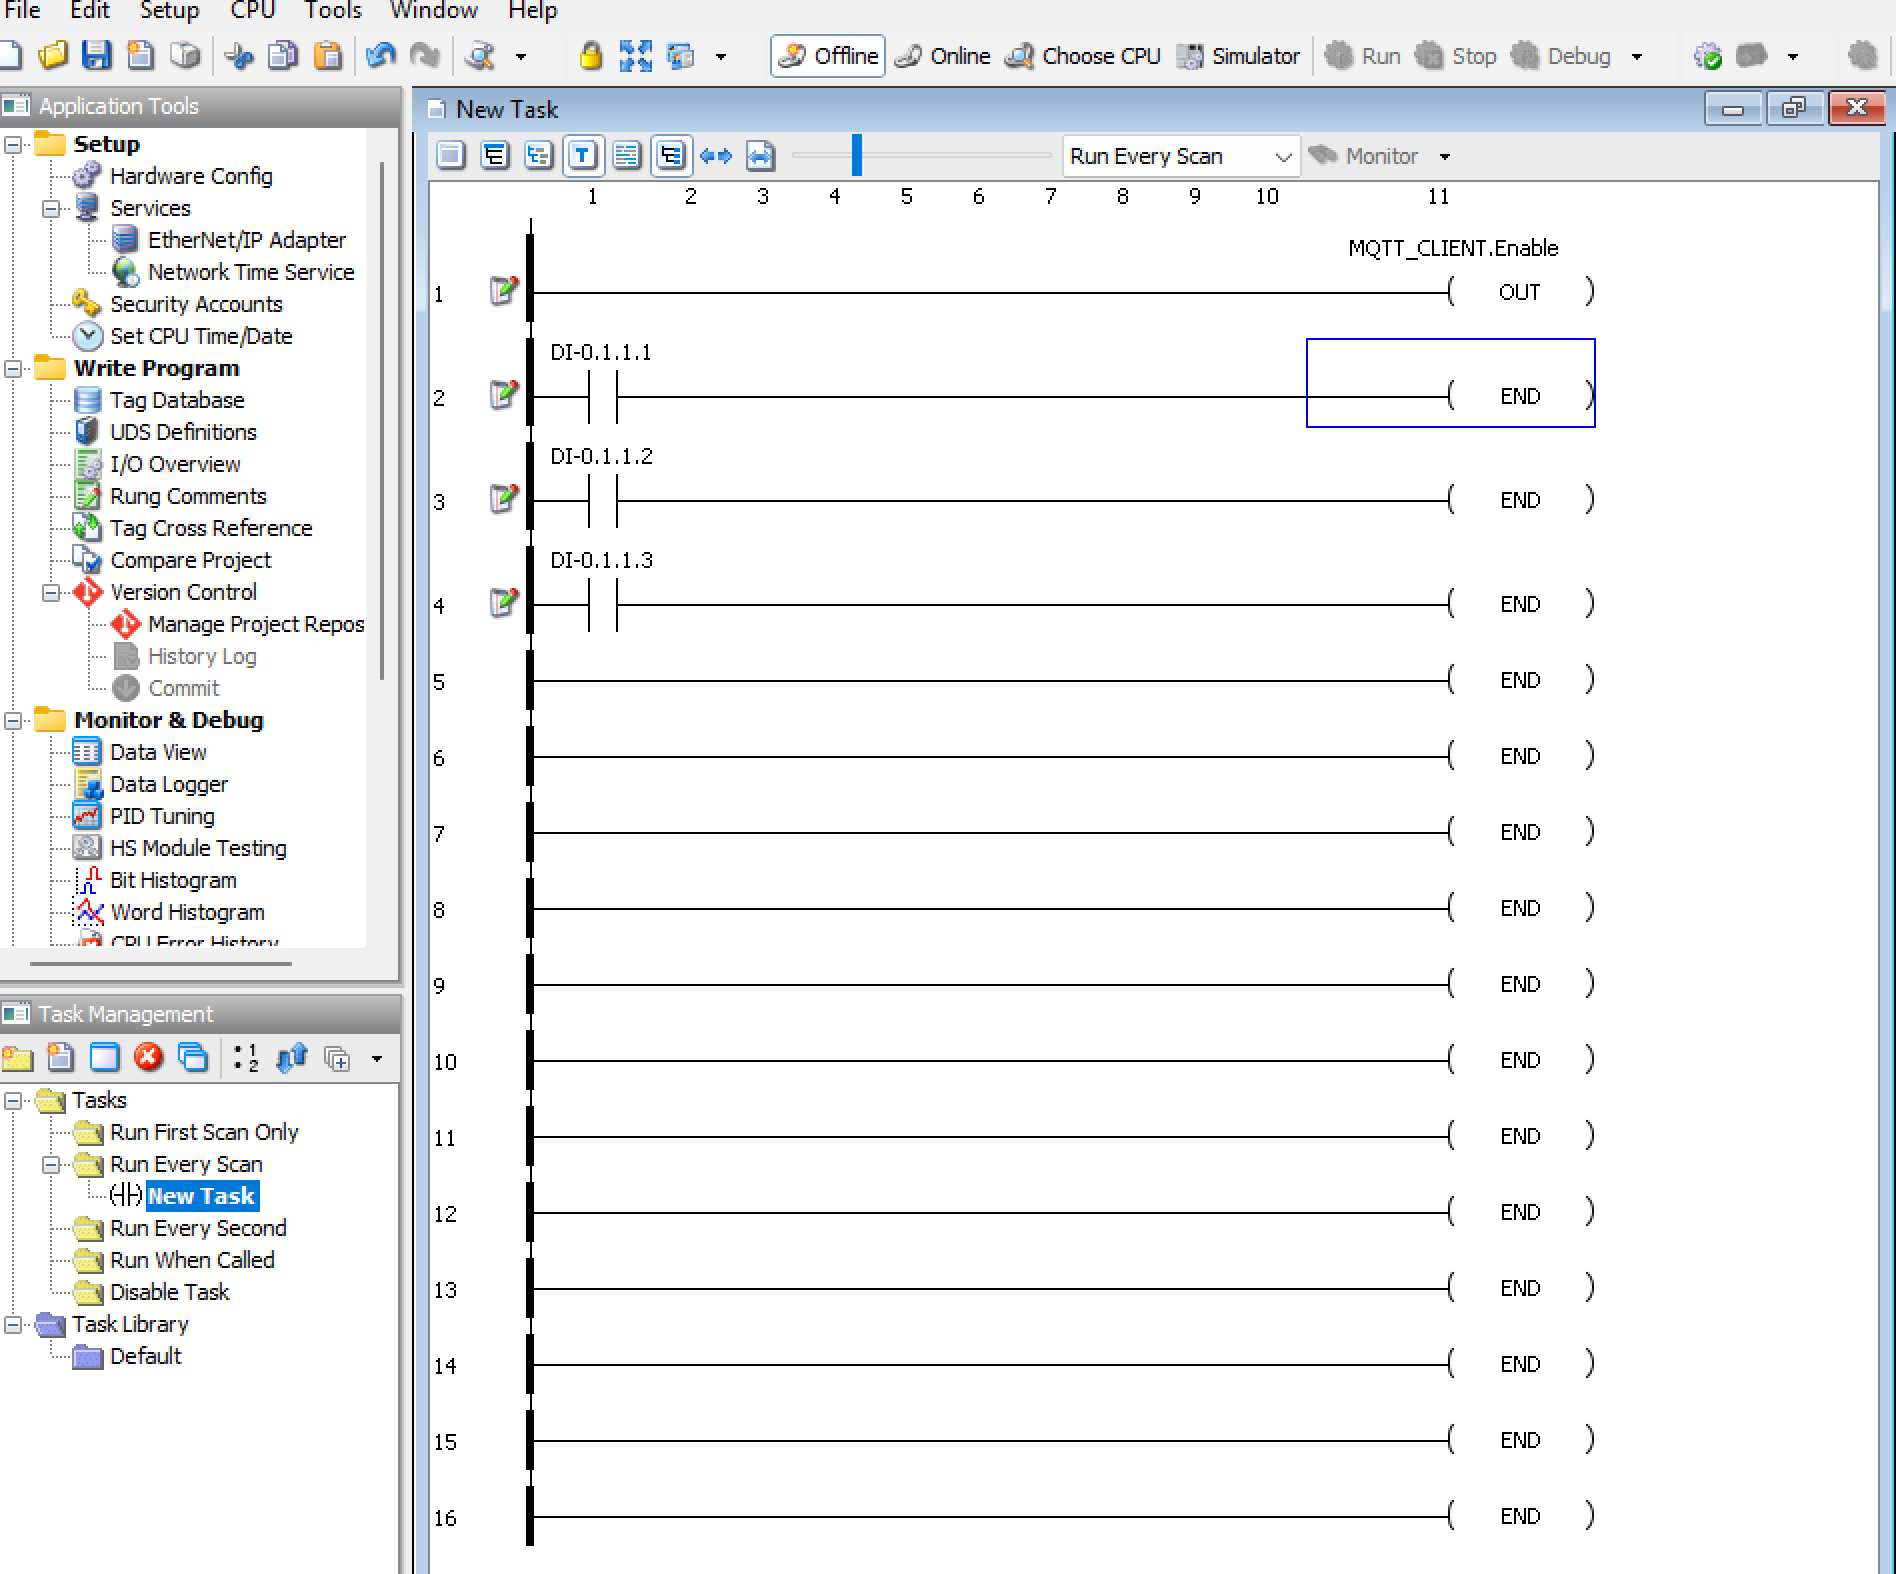The image size is (1896, 1574).
Task: Click the new task folder icon in Task Management
Action: click(17, 1058)
